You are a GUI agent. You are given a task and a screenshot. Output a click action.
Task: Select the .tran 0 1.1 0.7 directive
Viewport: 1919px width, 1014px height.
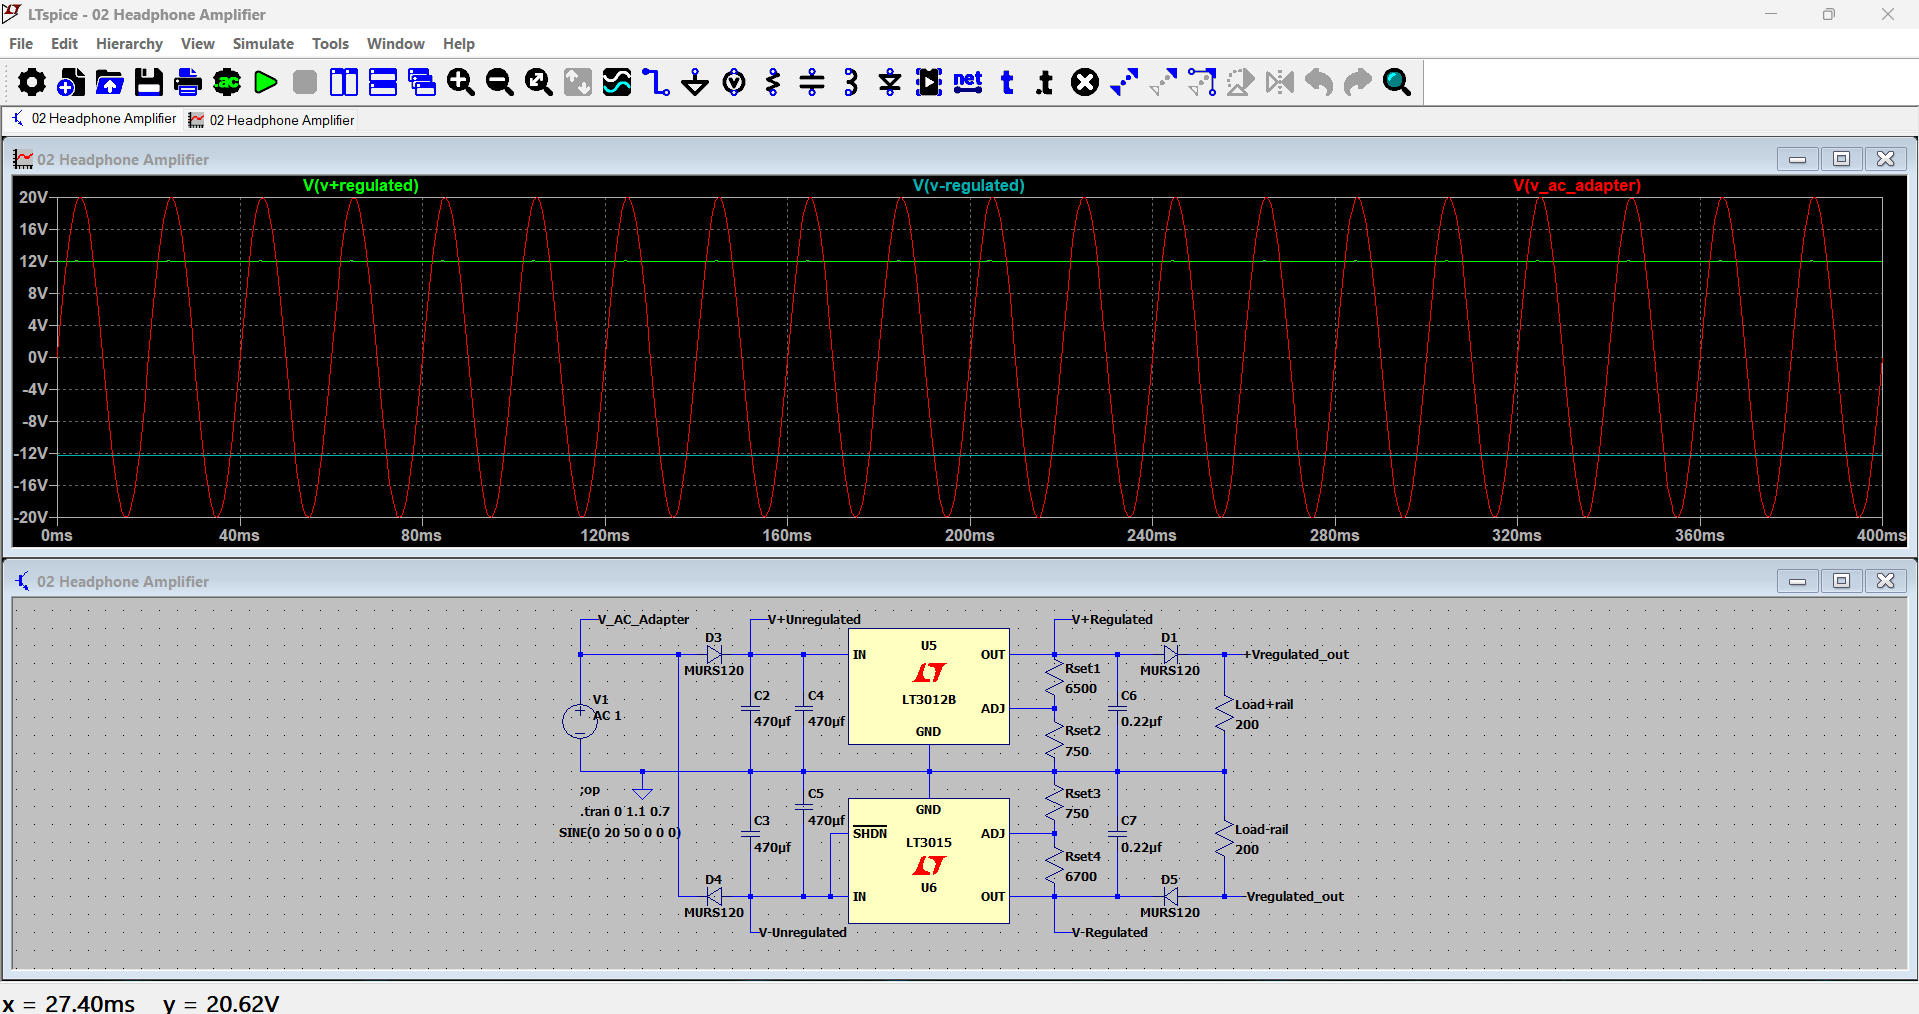pyautogui.click(x=625, y=812)
